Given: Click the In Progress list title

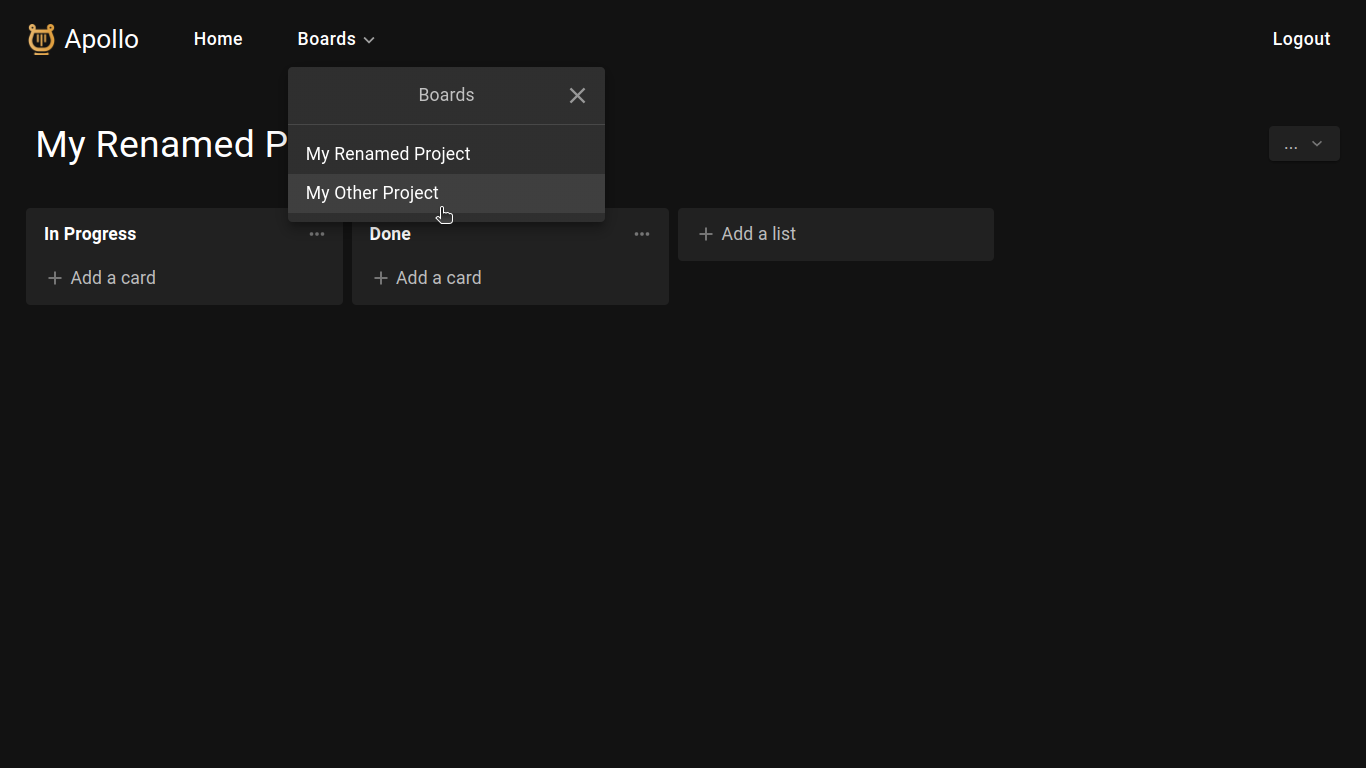Looking at the screenshot, I should pos(90,234).
